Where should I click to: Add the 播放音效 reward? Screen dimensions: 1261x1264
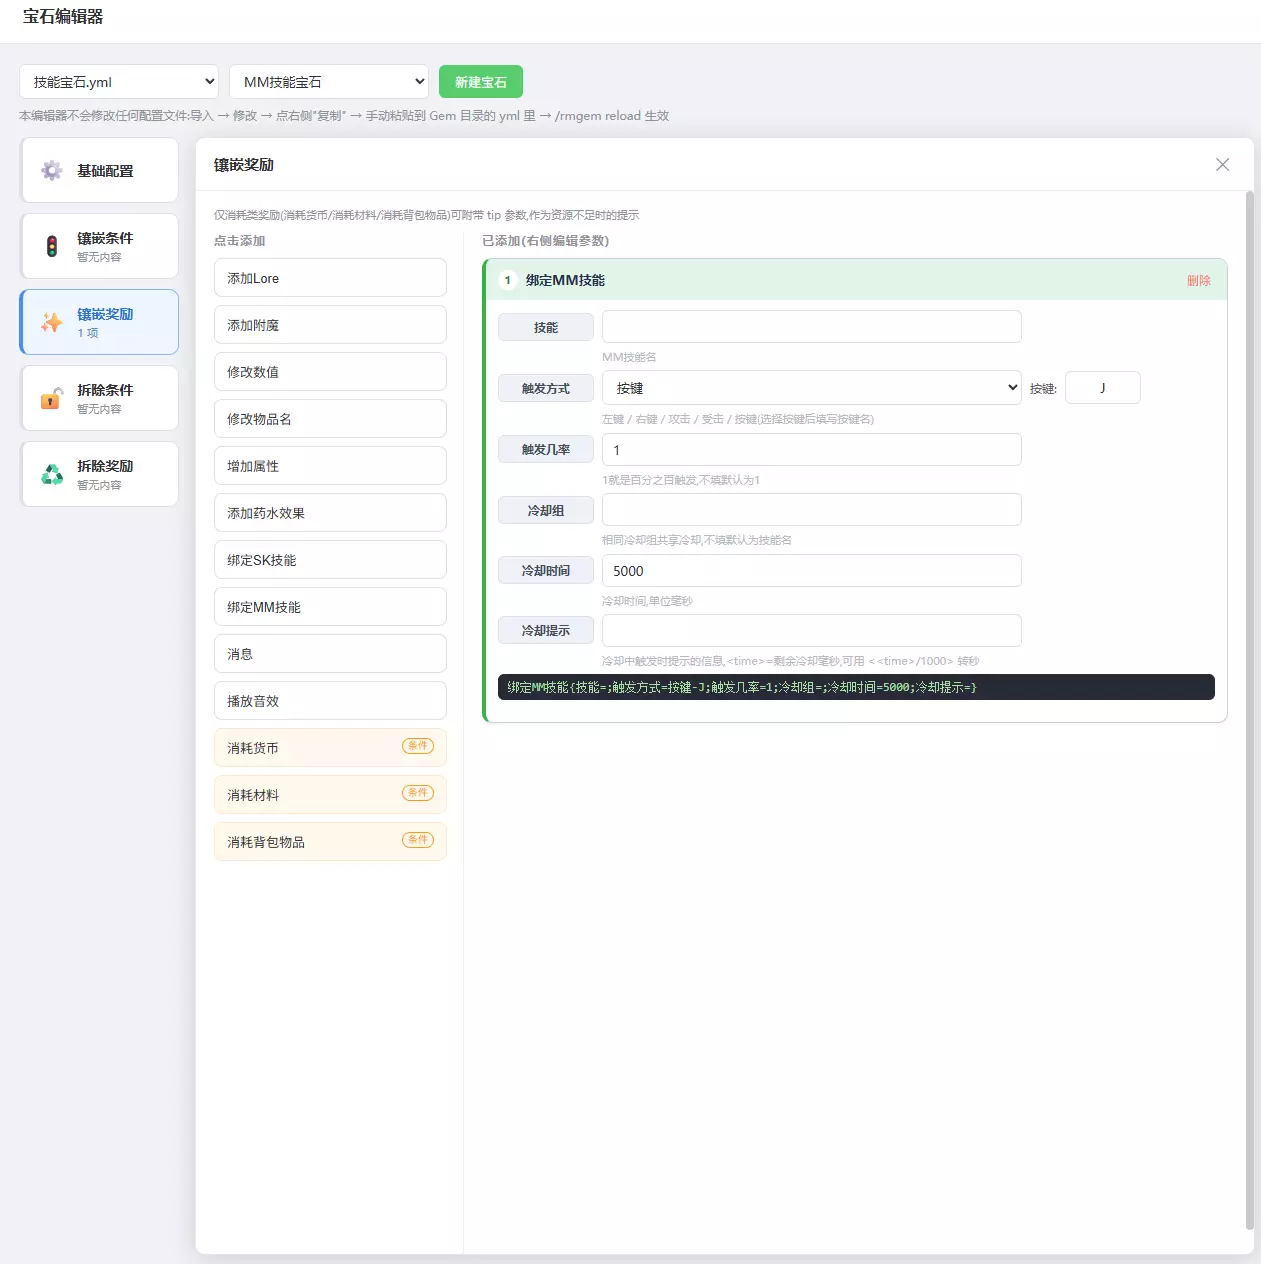330,701
